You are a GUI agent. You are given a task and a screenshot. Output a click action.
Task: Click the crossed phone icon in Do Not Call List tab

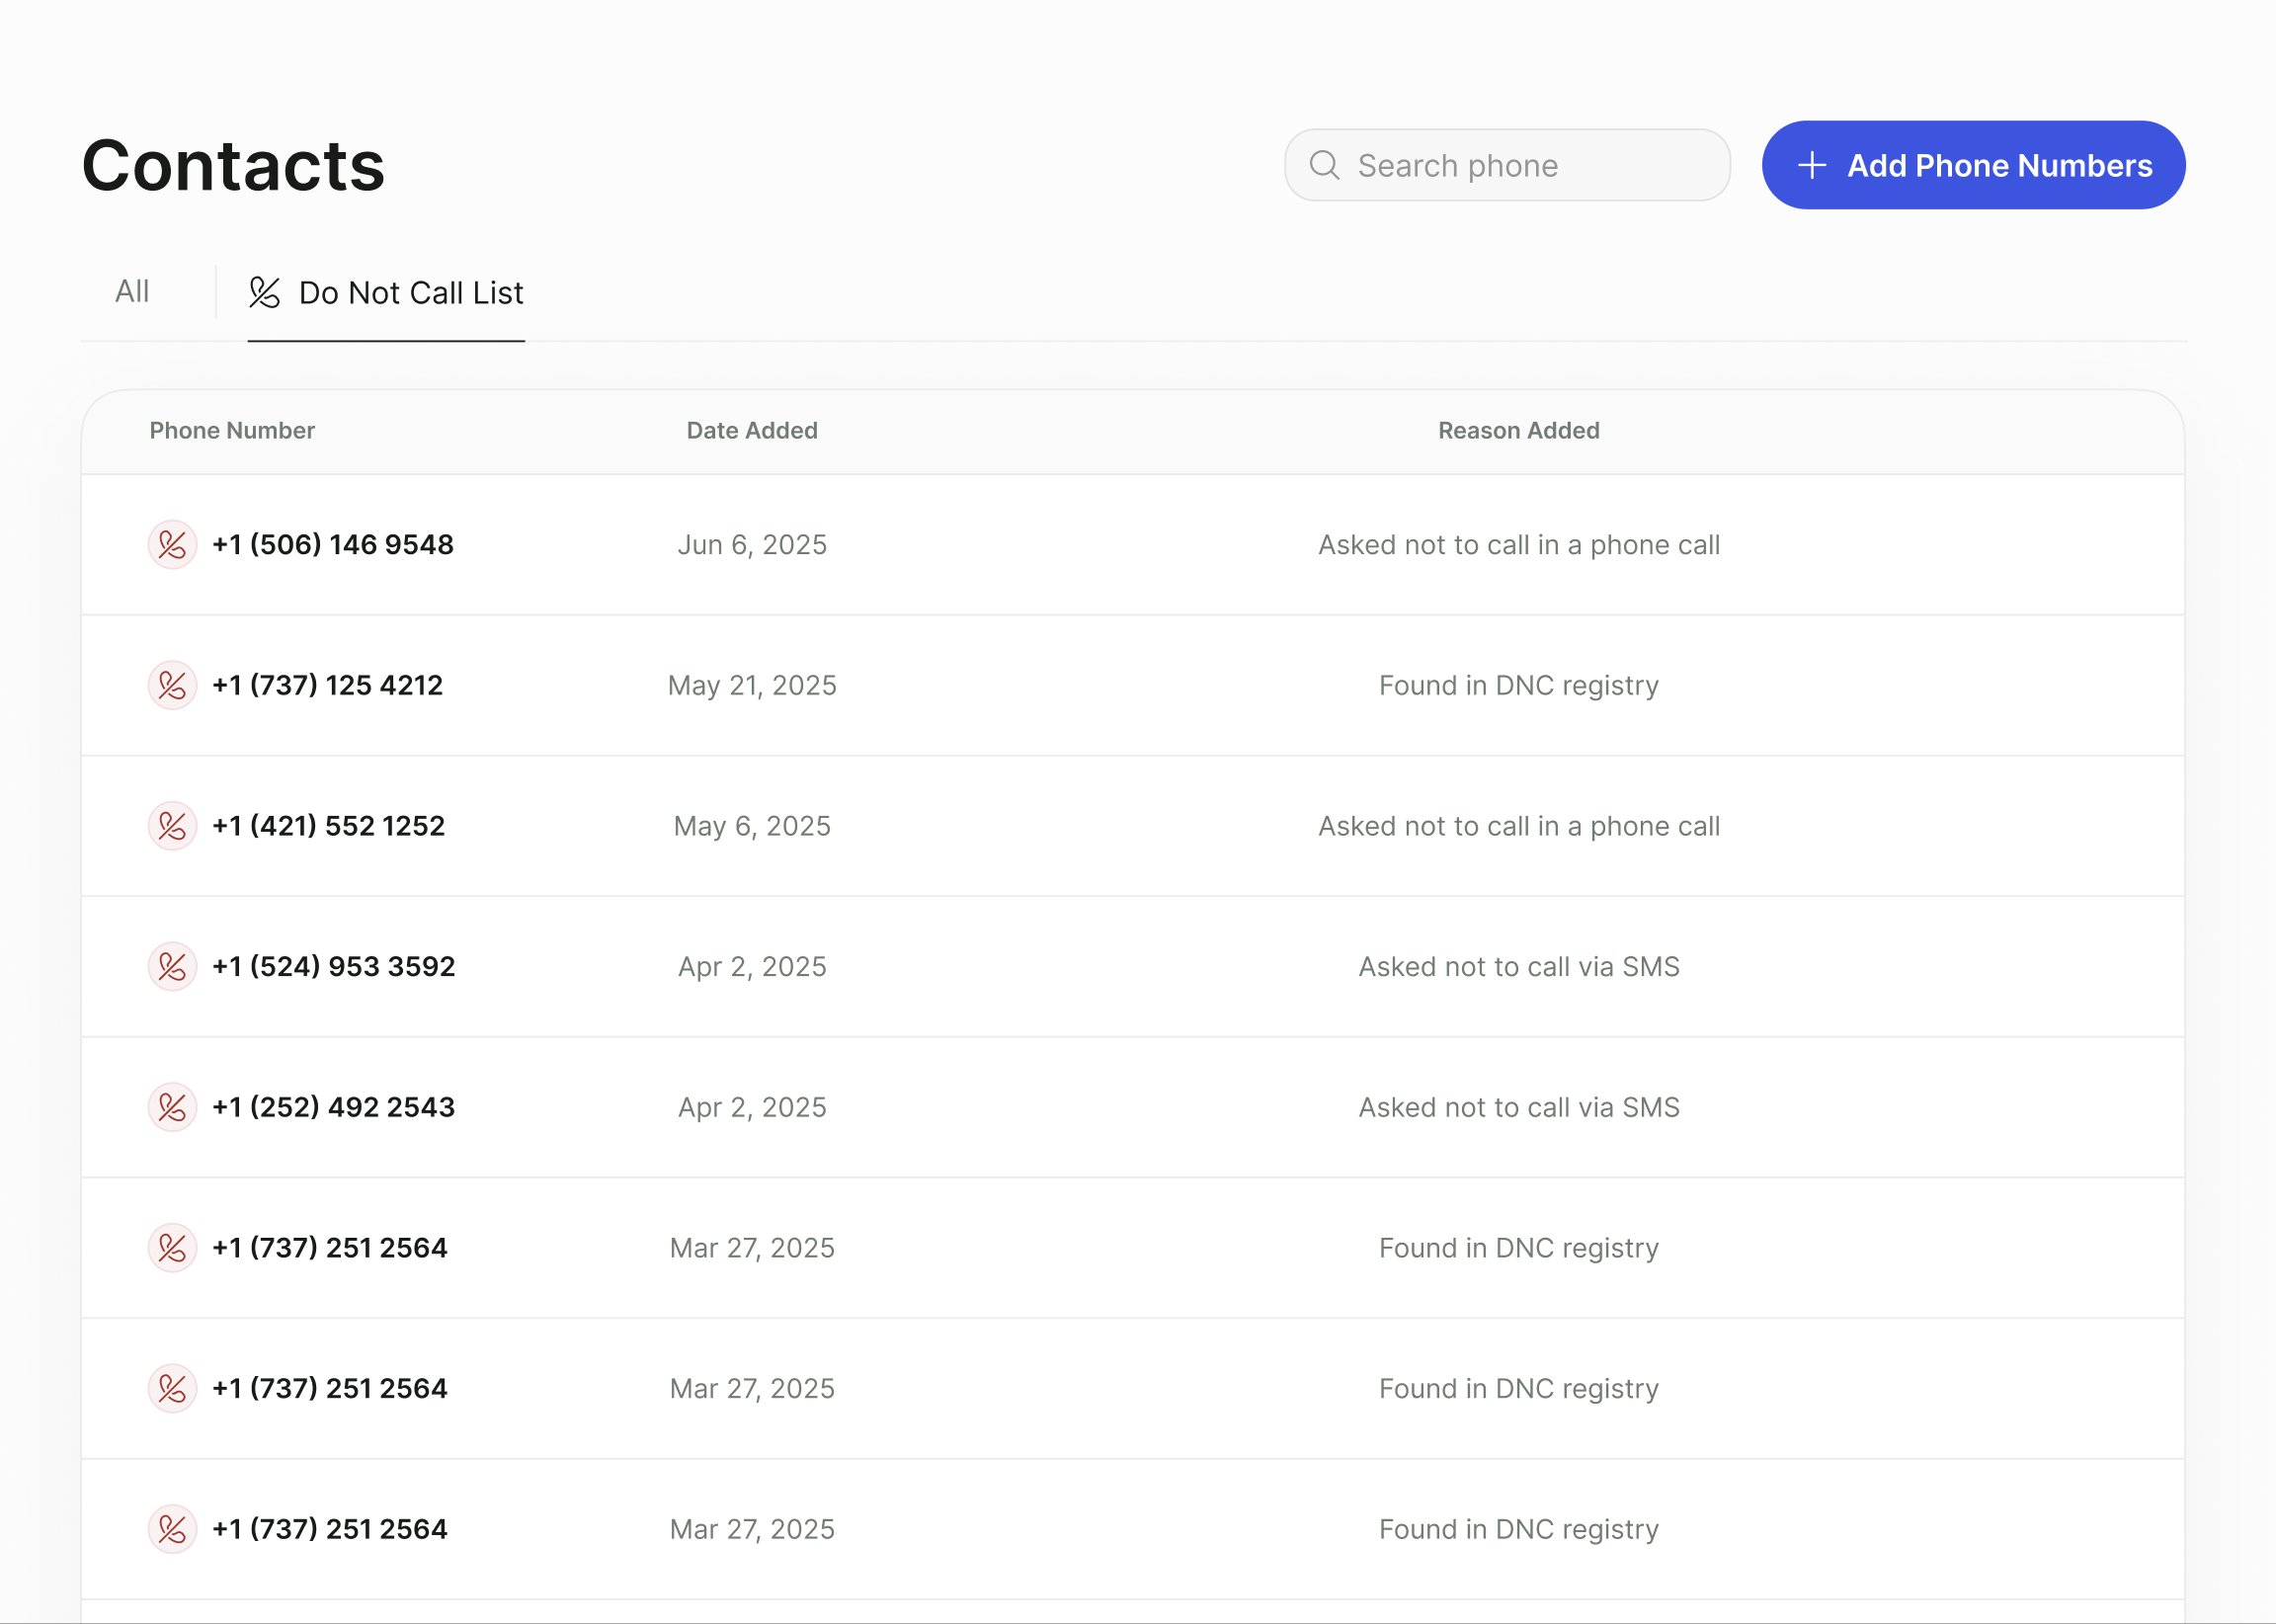[x=265, y=293]
